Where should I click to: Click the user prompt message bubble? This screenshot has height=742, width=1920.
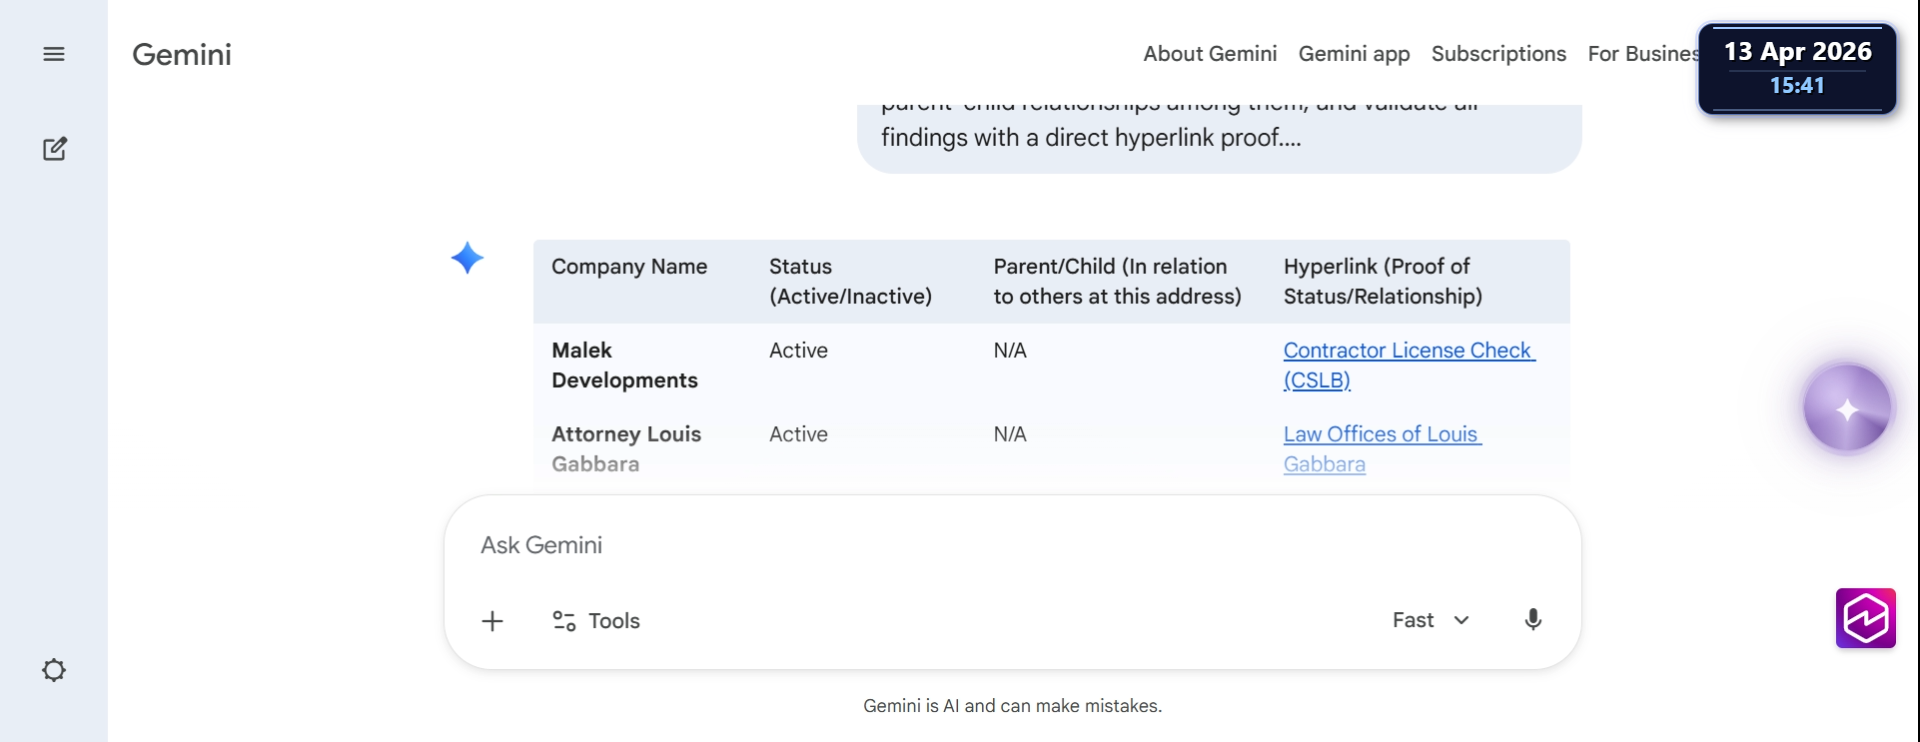(x=1219, y=137)
